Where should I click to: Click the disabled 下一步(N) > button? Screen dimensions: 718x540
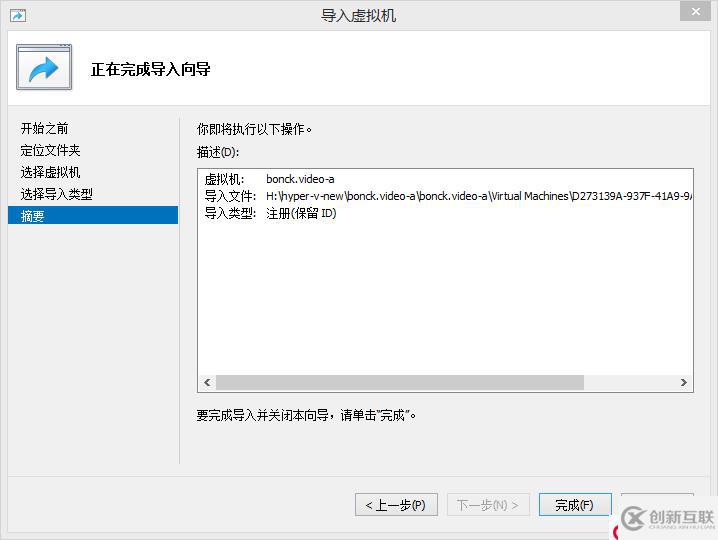pos(488,505)
